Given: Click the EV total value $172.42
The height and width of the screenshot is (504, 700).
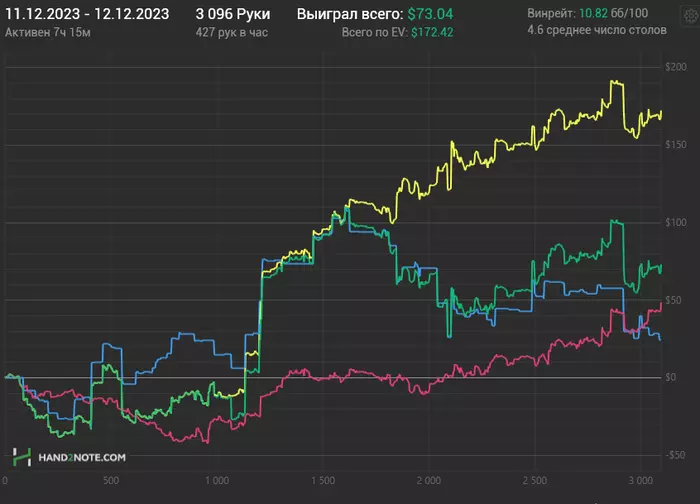Looking at the screenshot, I should tap(432, 33).
